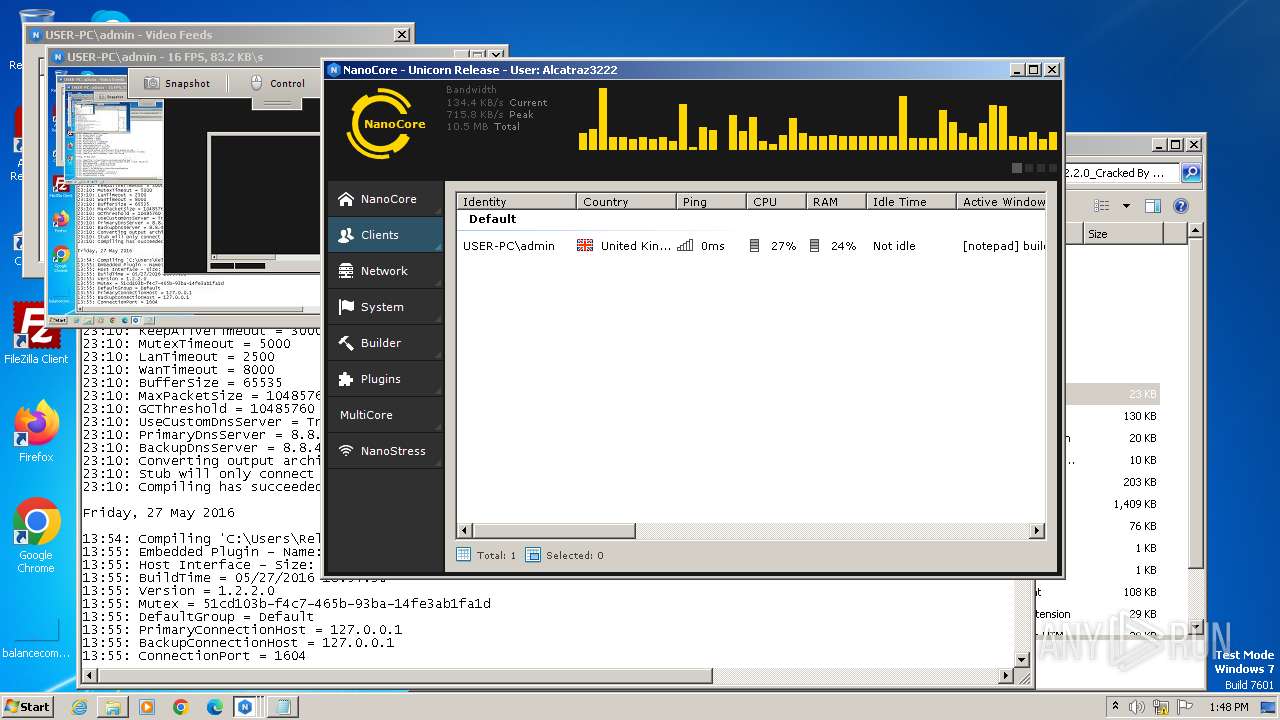
Task: Sort clients by Idle Time column
Action: [911, 202]
